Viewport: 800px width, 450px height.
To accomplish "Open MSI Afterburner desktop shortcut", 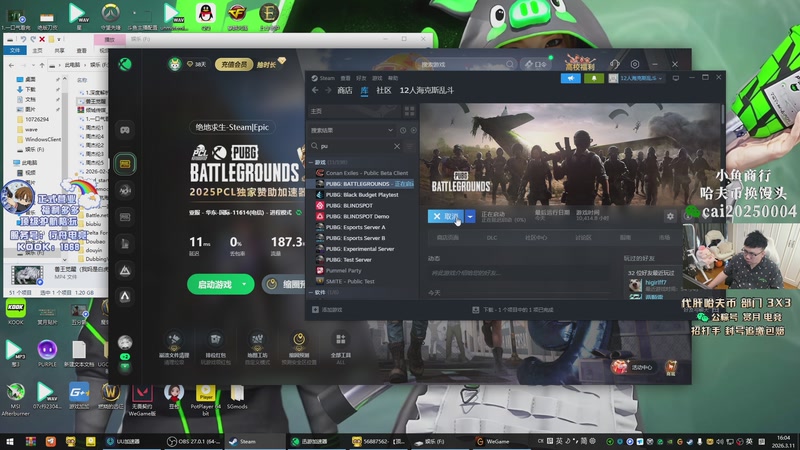I will coord(15,399).
